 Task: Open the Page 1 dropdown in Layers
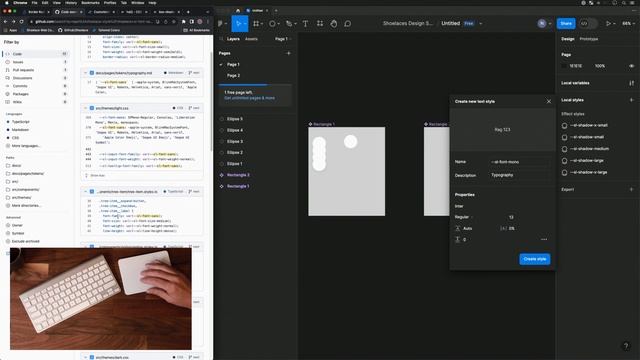(283, 39)
